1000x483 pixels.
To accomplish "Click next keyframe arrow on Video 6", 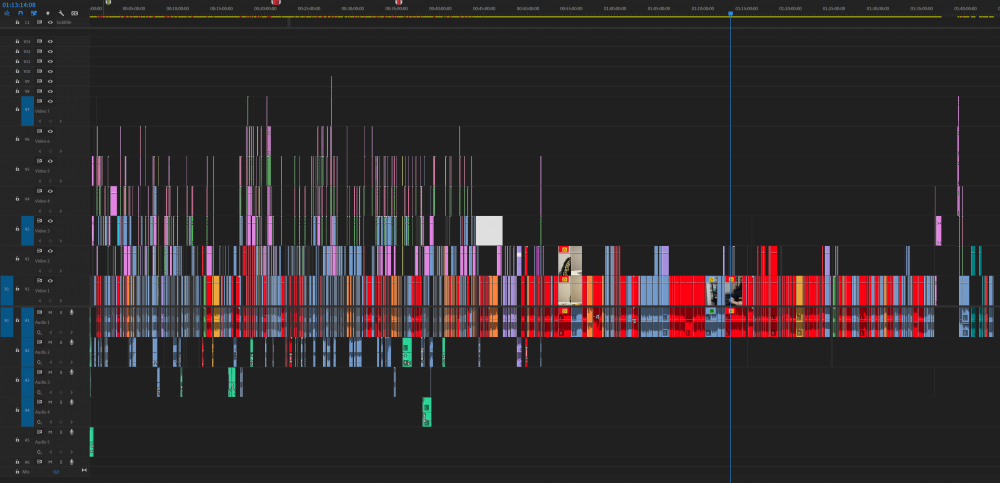I will pyautogui.click(x=60, y=150).
